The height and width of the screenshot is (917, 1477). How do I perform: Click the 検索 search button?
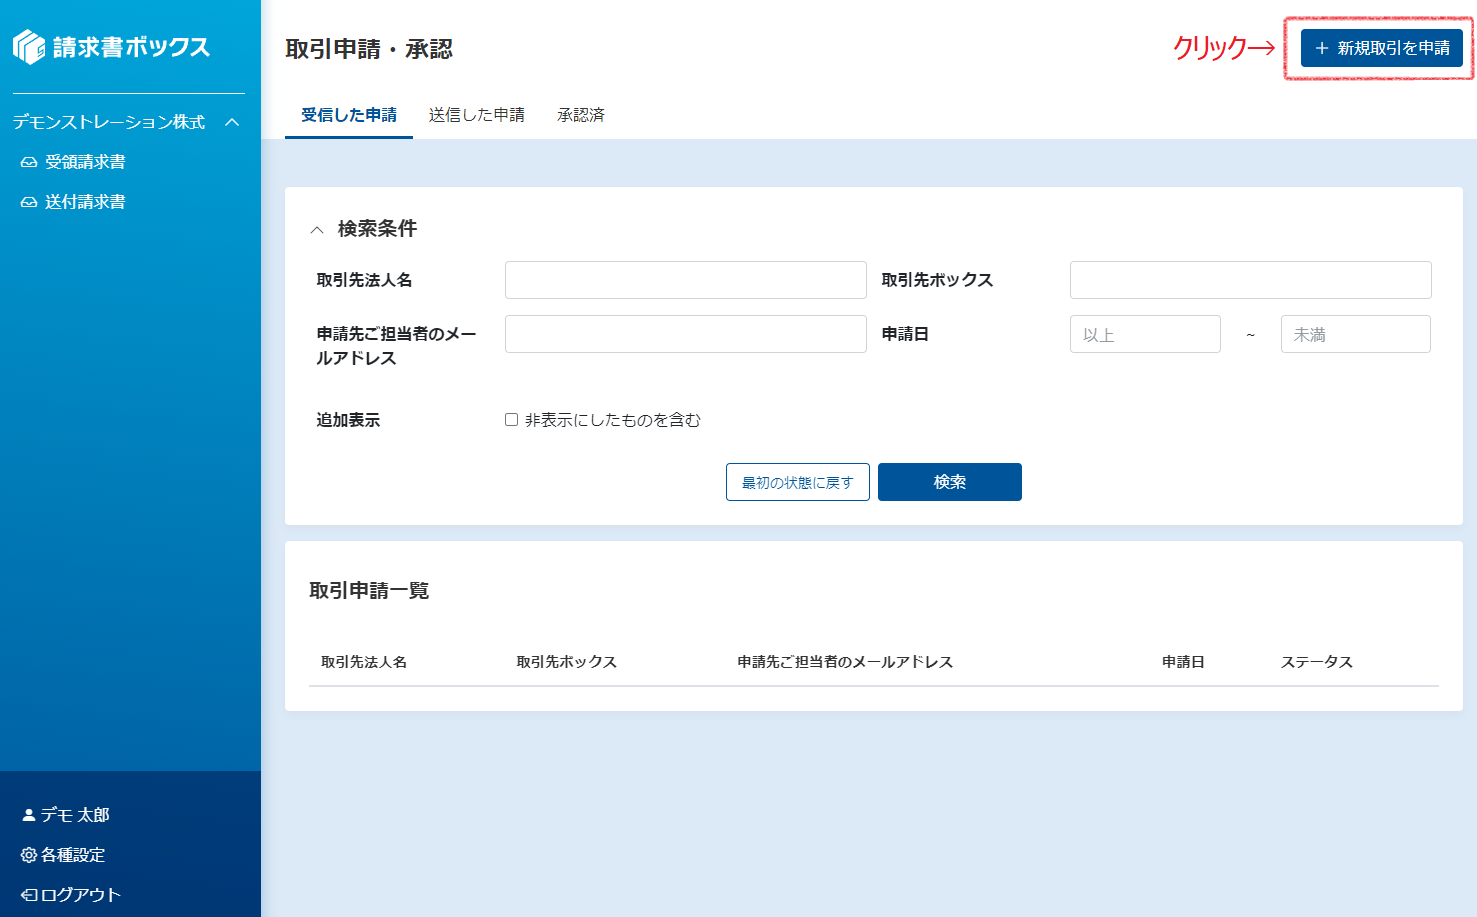[950, 482]
